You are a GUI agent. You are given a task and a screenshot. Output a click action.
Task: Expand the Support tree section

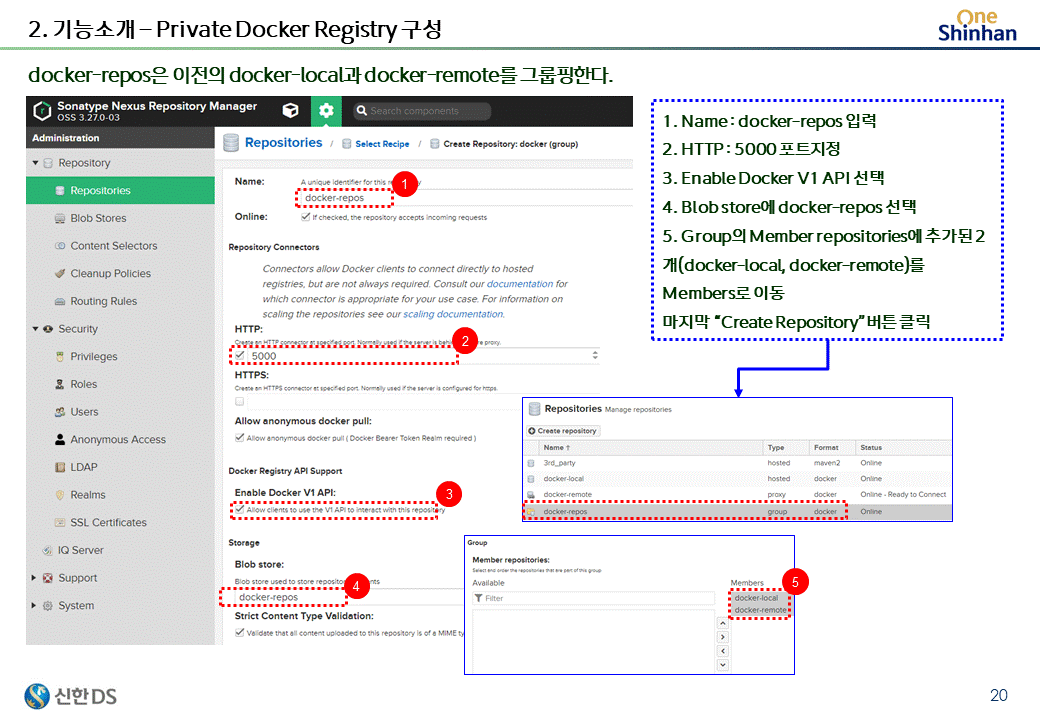pos(34,578)
